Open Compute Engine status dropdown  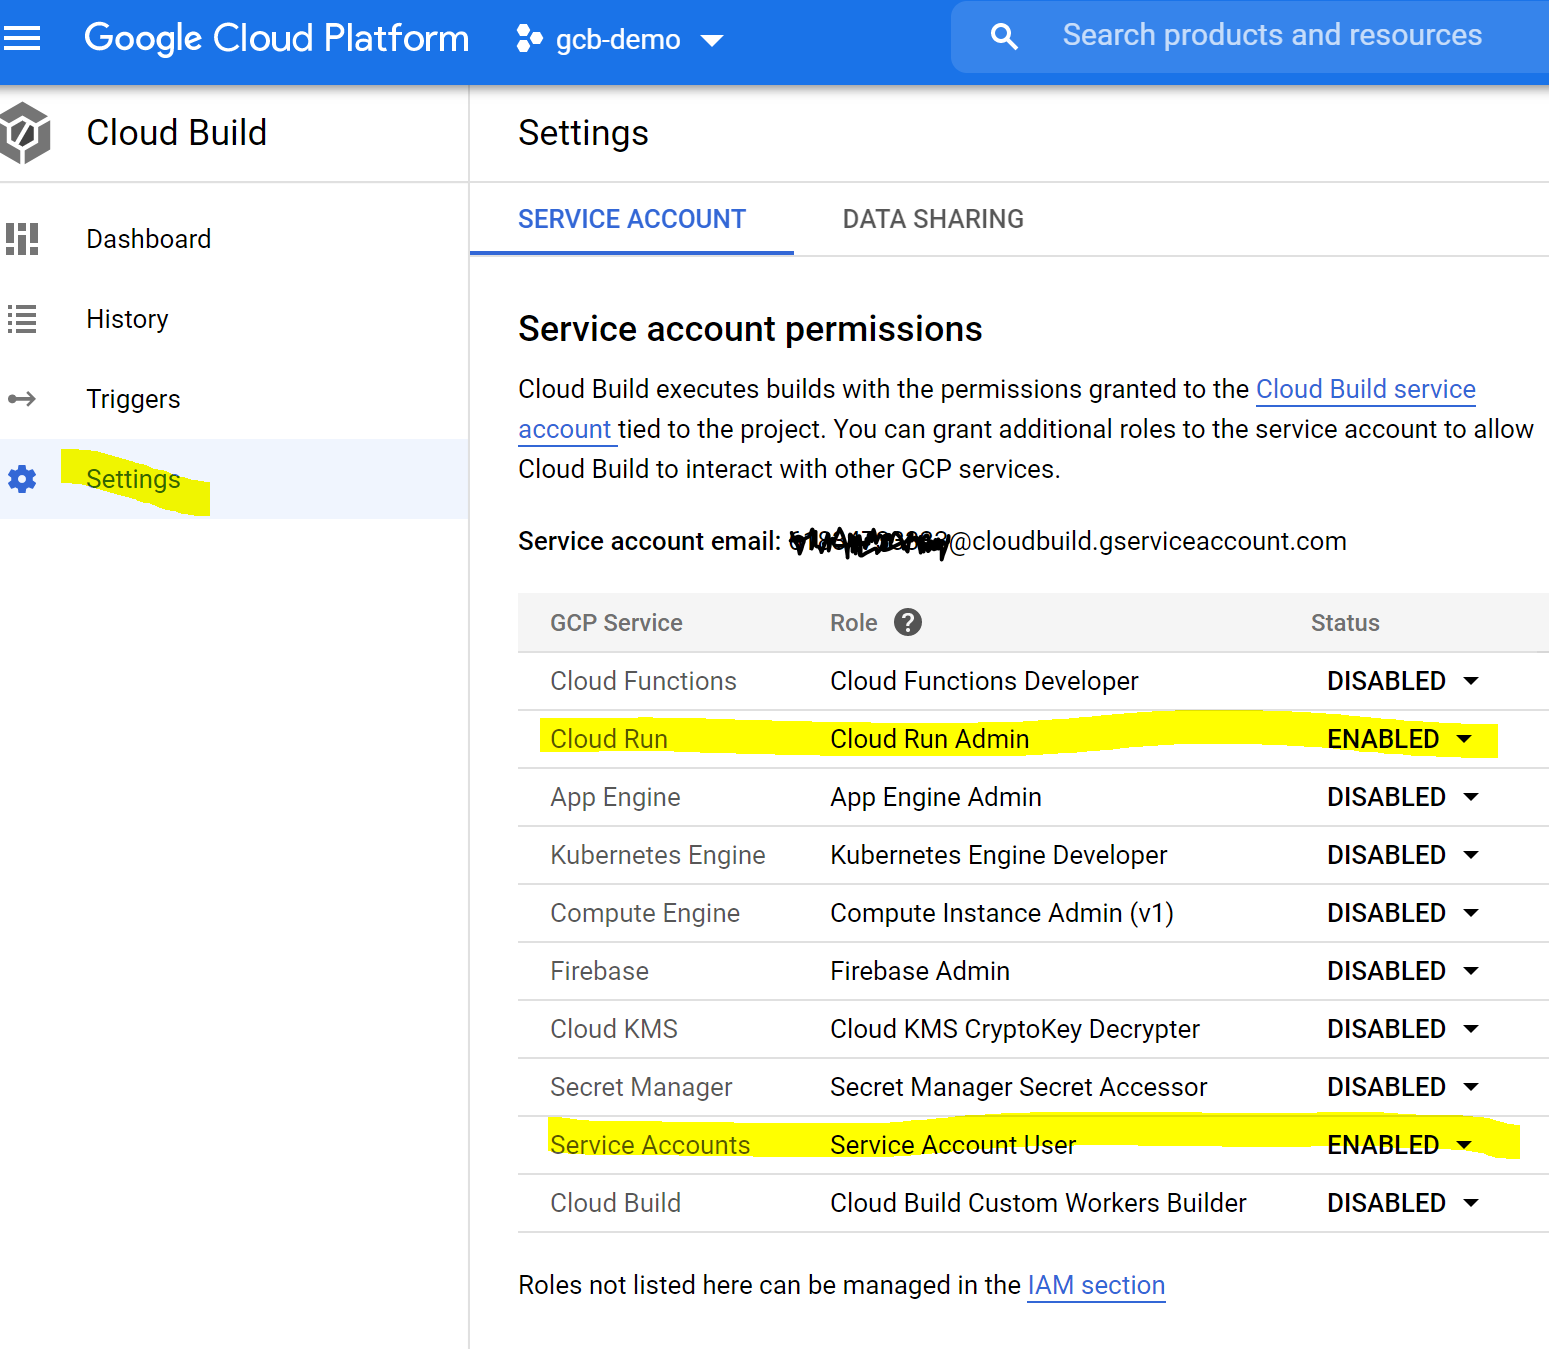(x=1402, y=913)
